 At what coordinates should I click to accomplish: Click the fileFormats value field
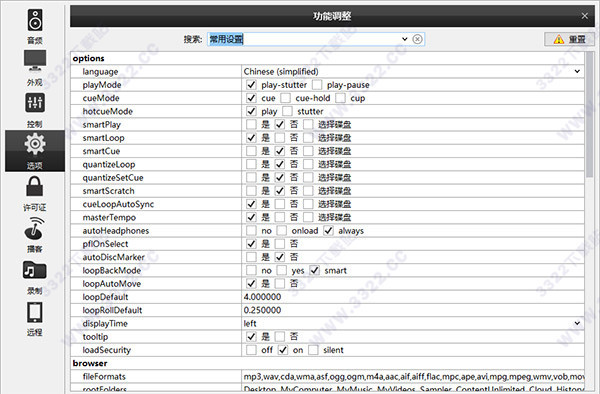point(412,377)
